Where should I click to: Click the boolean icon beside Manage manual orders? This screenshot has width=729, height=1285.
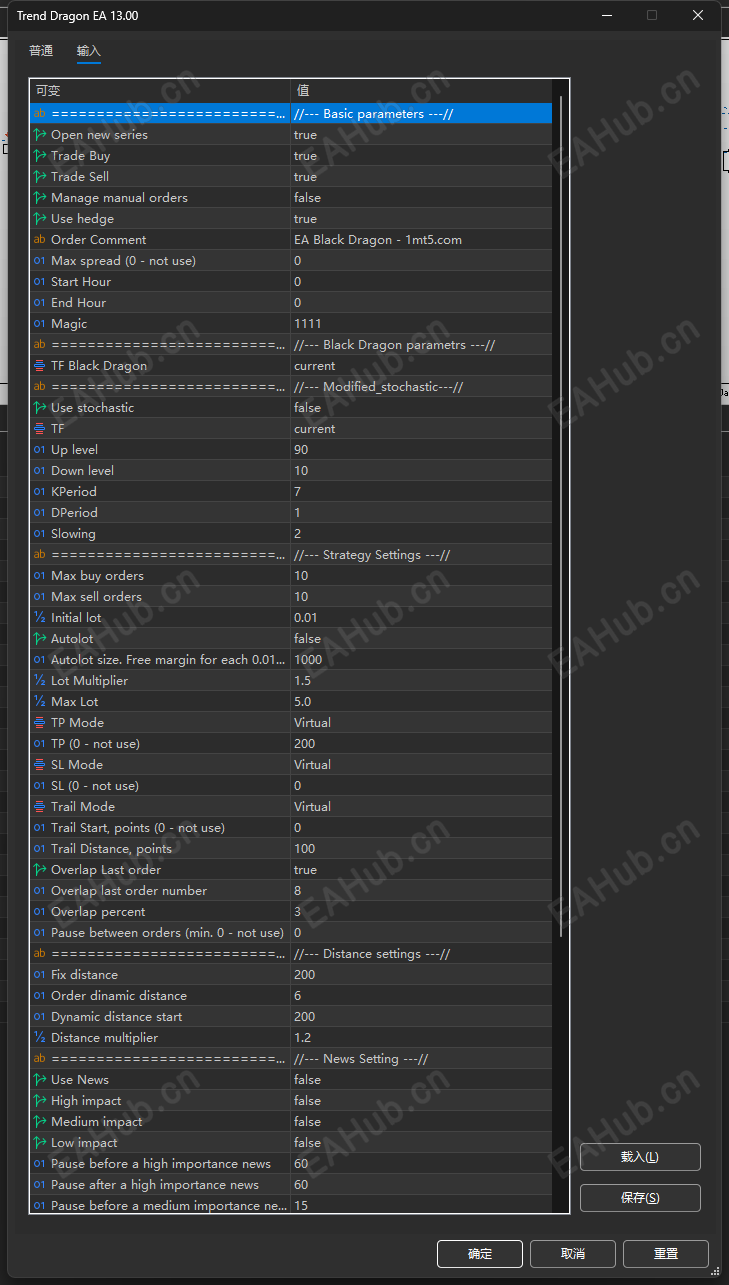point(40,198)
